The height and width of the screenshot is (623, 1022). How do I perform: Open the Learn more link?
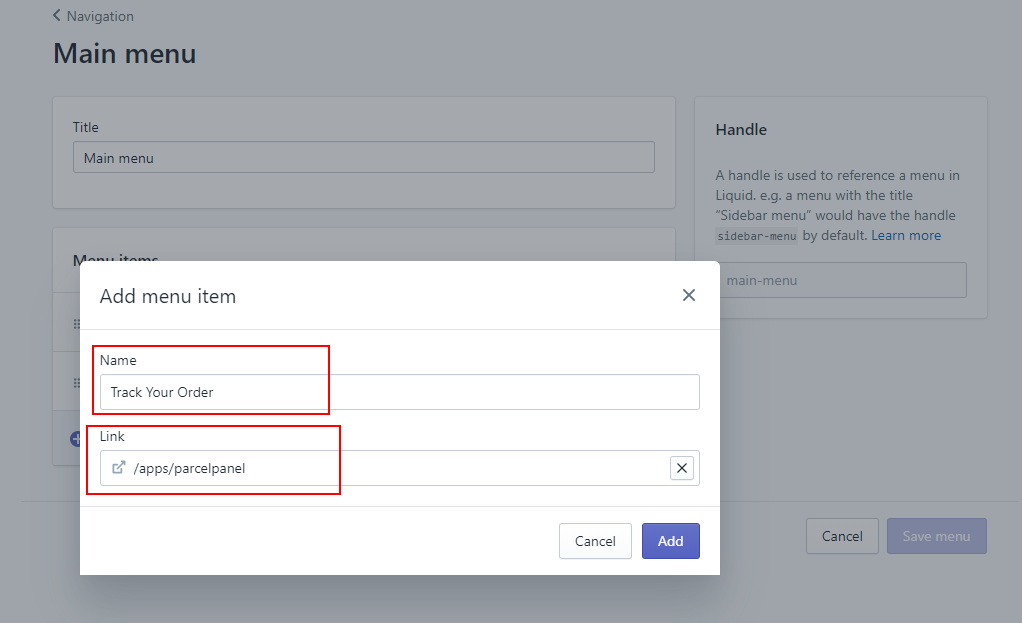click(x=906, y=235)
